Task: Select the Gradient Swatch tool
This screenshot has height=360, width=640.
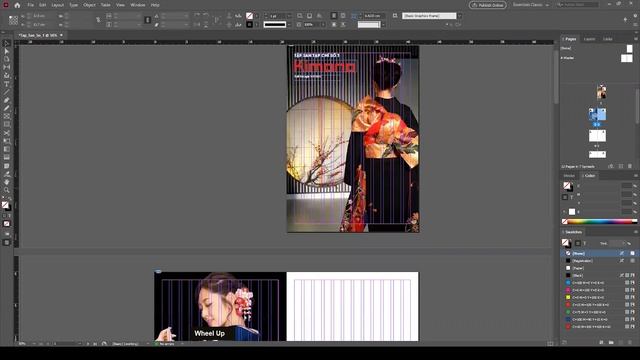Action: 7,149
